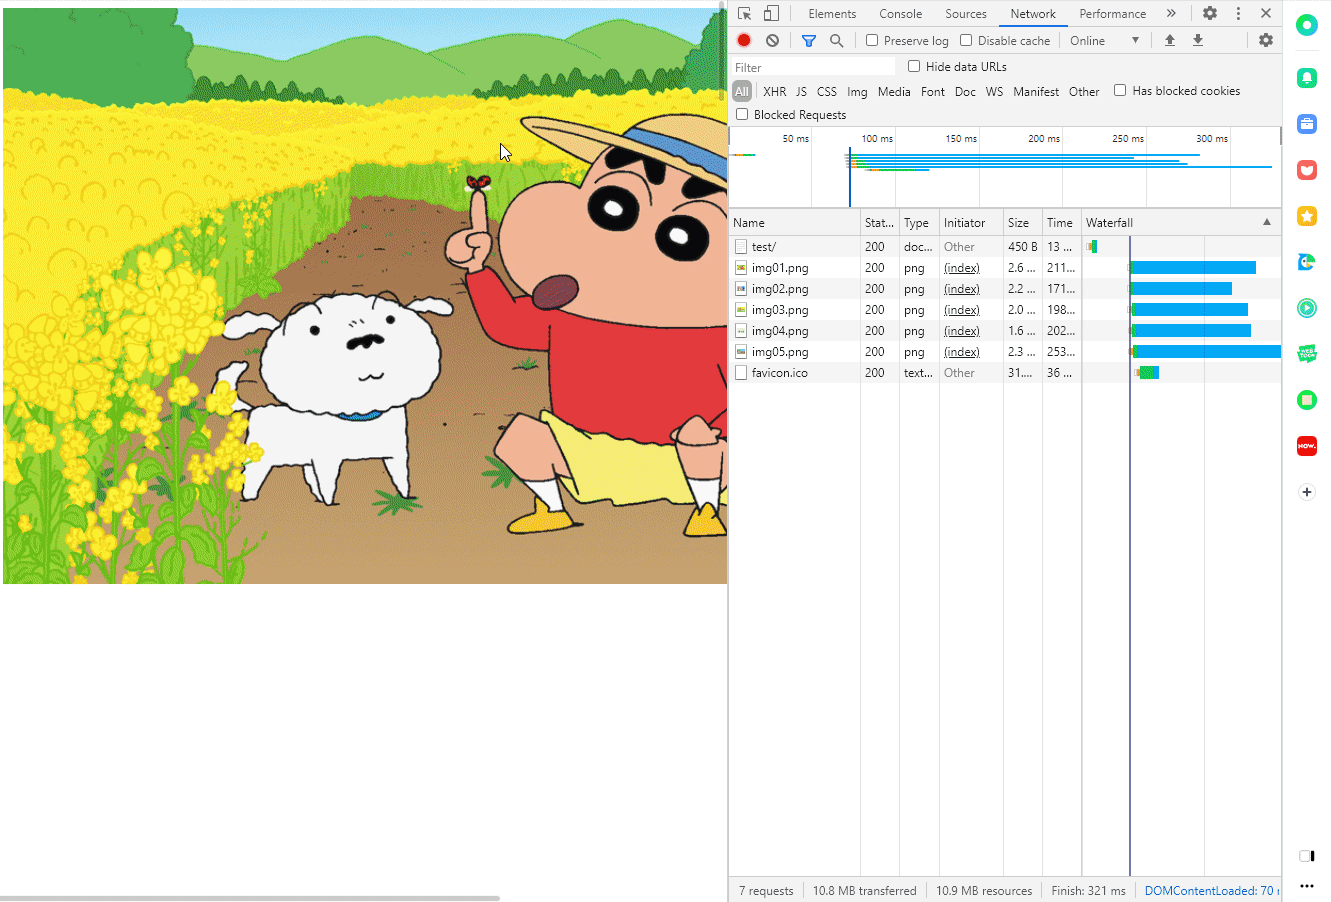Add a sidebar item with plus
Image resolution: width=1331 pixels, height=902 pixels.
pyautogui.click(x=1307, y=492)
